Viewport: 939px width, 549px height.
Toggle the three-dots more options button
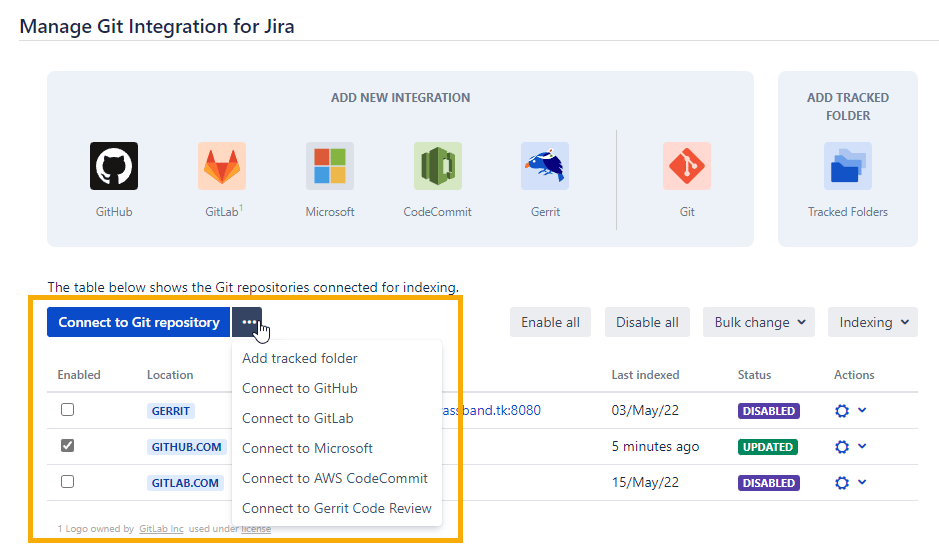click(x=247, y=322)
